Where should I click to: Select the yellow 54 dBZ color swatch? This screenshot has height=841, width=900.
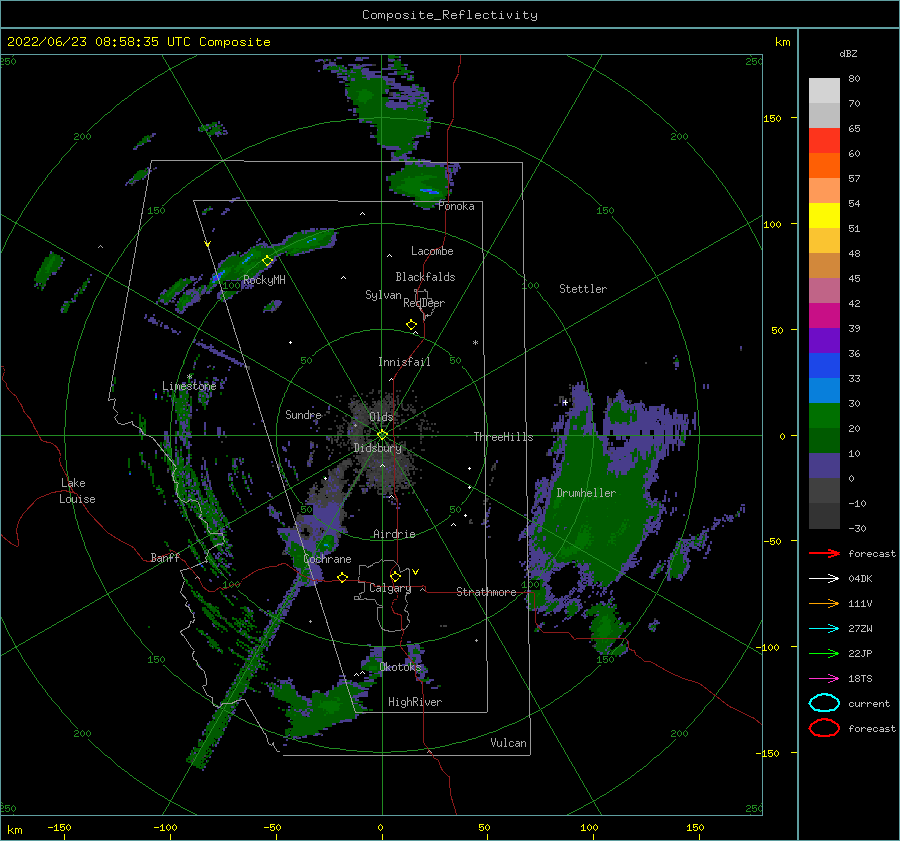[x=824, y=215]
